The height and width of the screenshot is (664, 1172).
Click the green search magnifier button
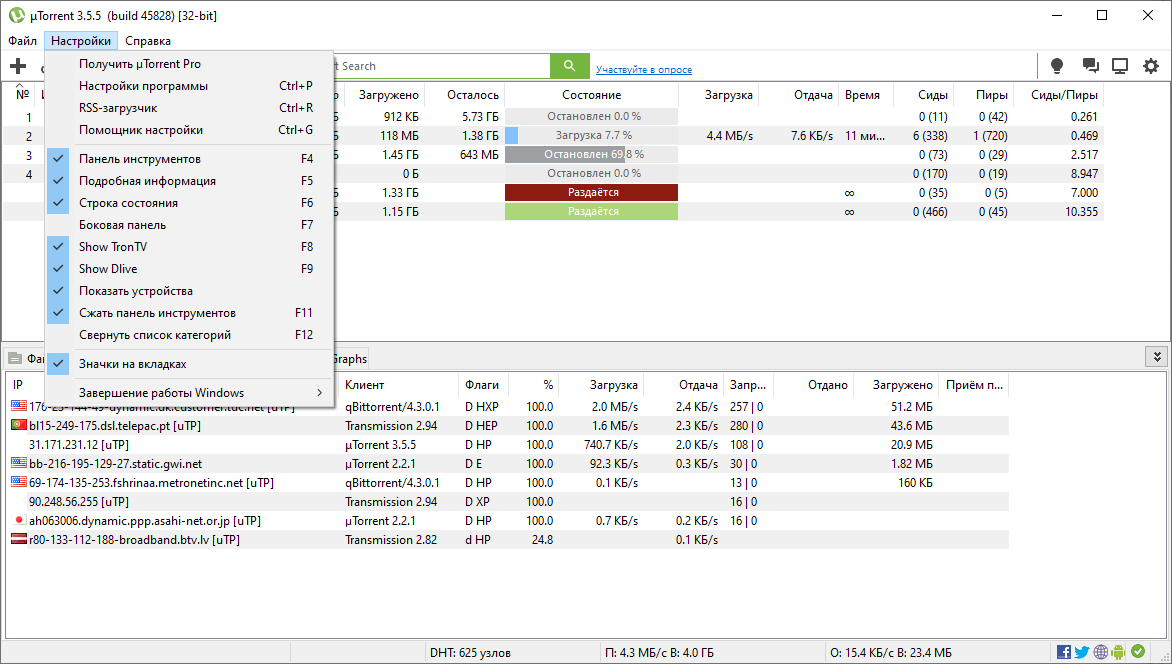coord(570,66)
